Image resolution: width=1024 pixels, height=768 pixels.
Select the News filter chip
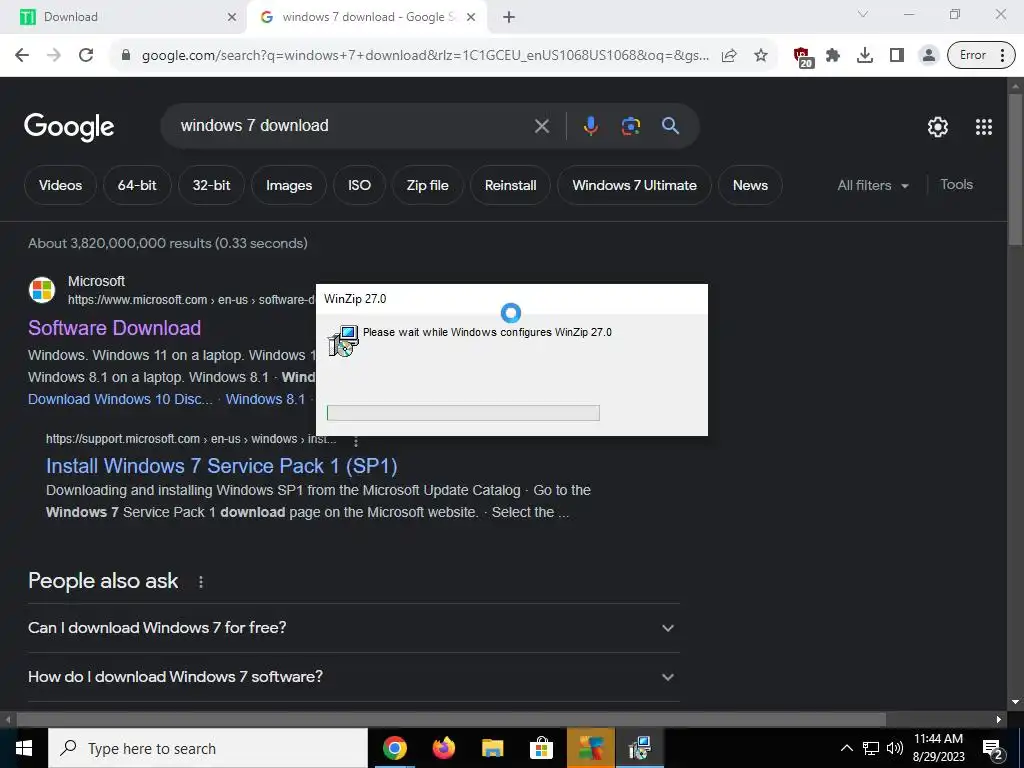[750, 185]
